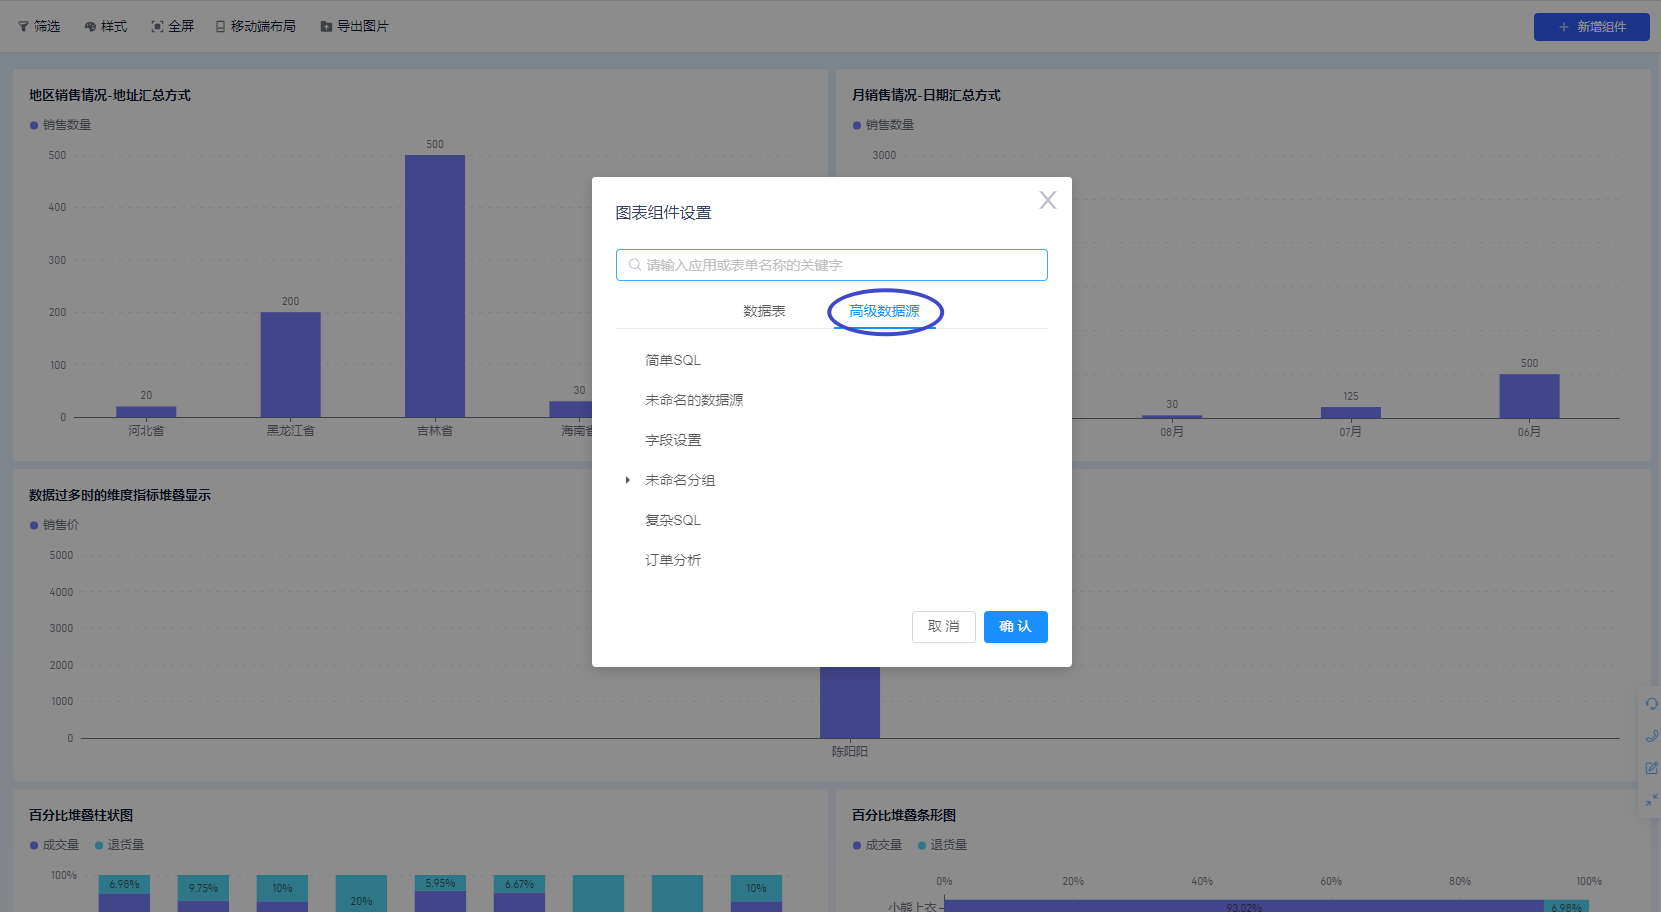Toggle 销售数量 legend in 月销售情况 chart
Image resolution: width=1661 pixels, height=912 pixels.
coord(883,125)
